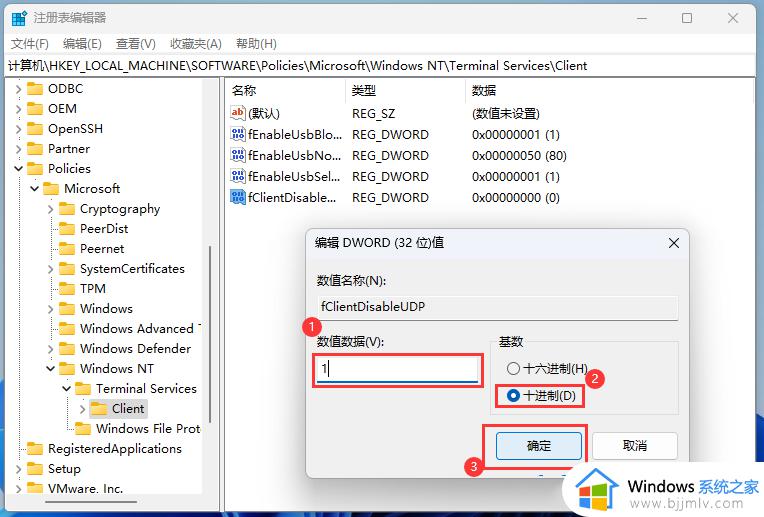Collapse the Microsoft tree node

(x=35, y=189)
